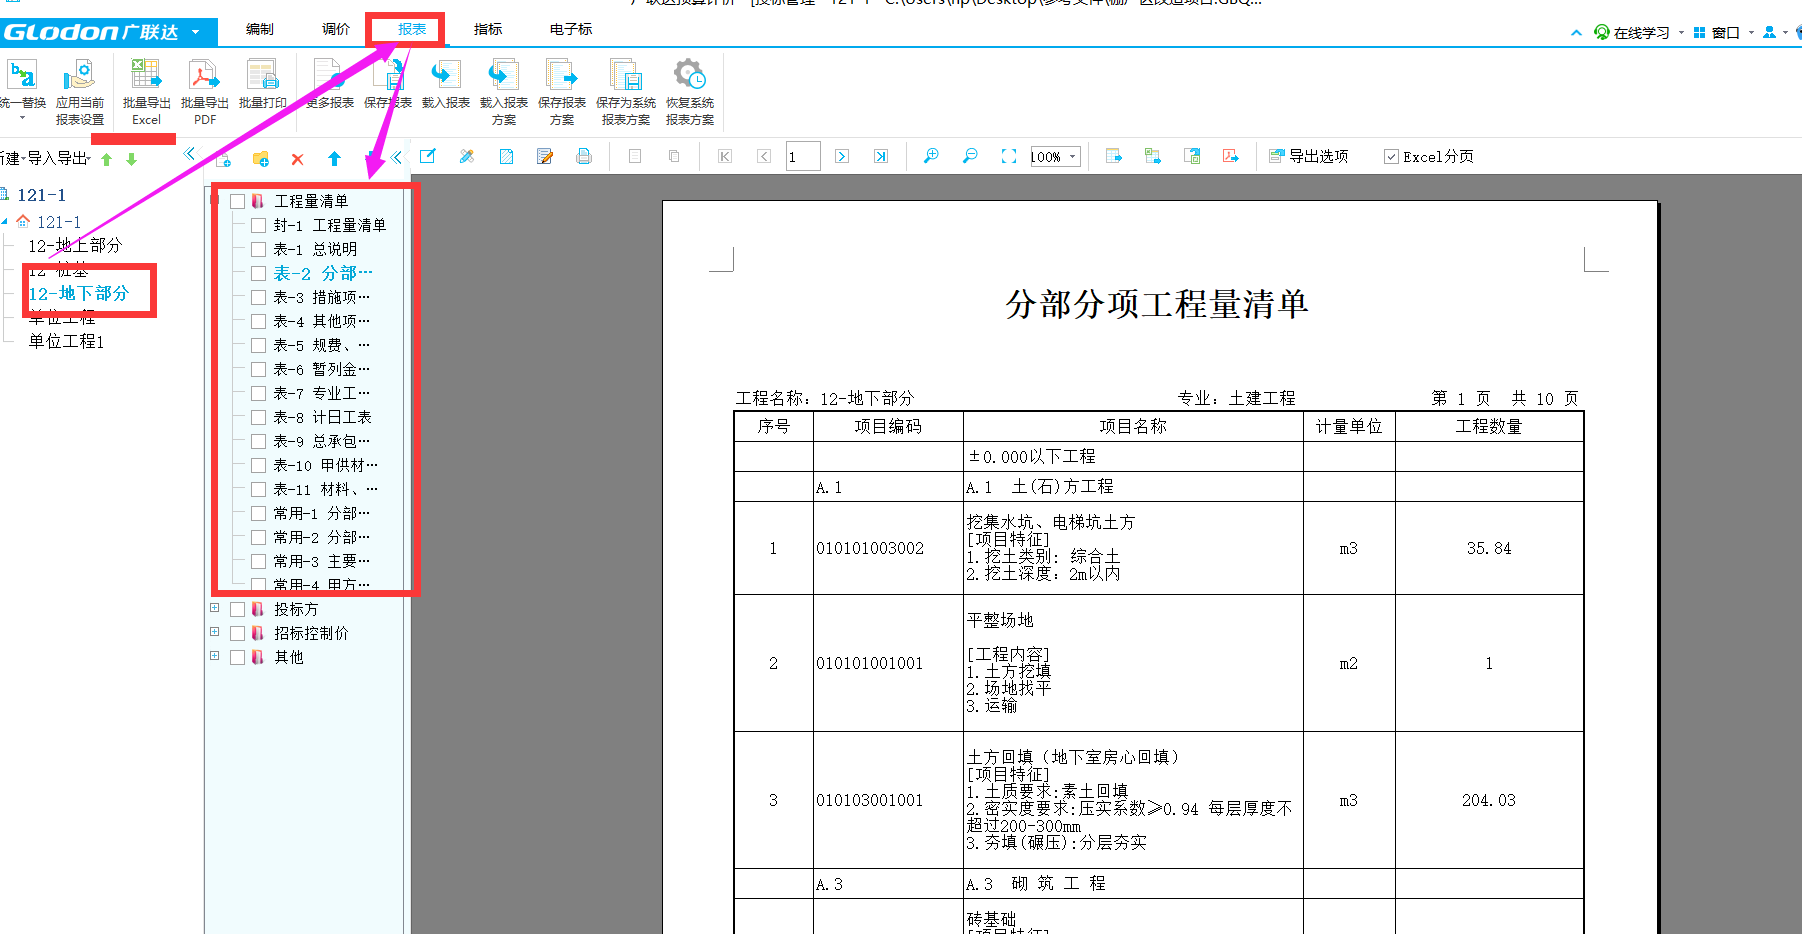Click the fit-to-screen brackets icon
Image resolution: width=1802 pixels, height=934 pixels.
[x=1009, y=156]
